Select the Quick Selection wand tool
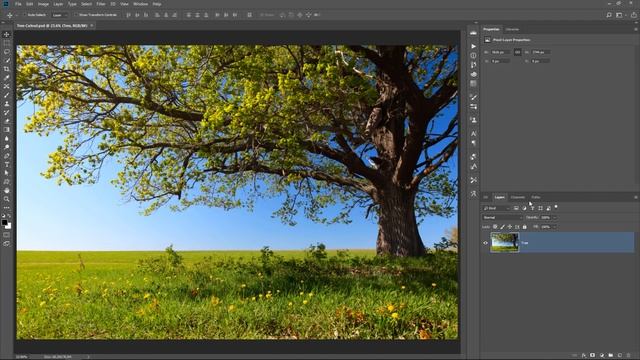 click(x=7, y=60)
